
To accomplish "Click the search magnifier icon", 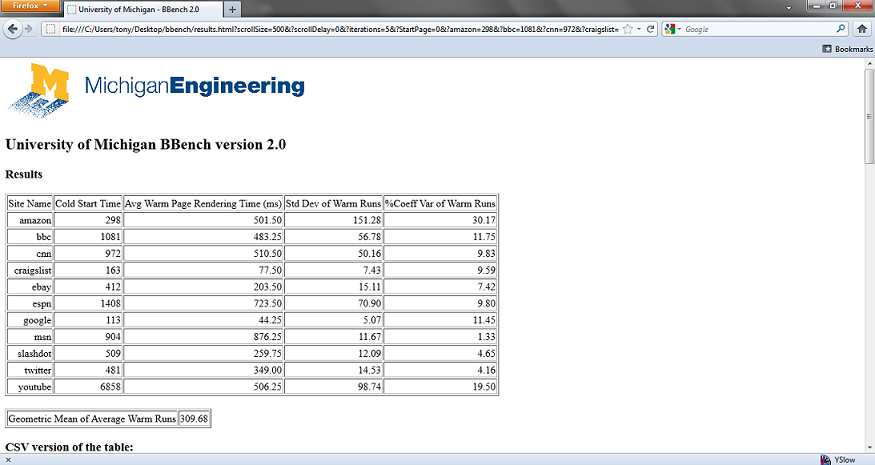I will (x=841, y=29).
